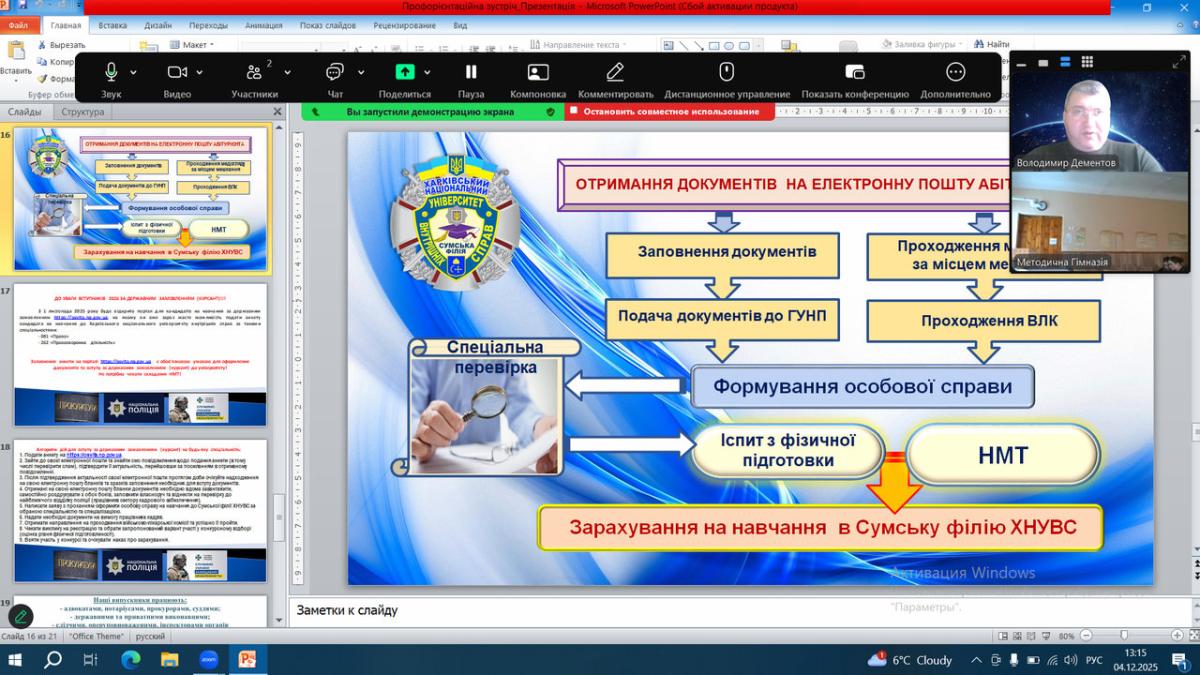The width and height of the screenshot is (1200, 675).
Task: Open the Компоновка layout options
Action: tap(538, 73)
